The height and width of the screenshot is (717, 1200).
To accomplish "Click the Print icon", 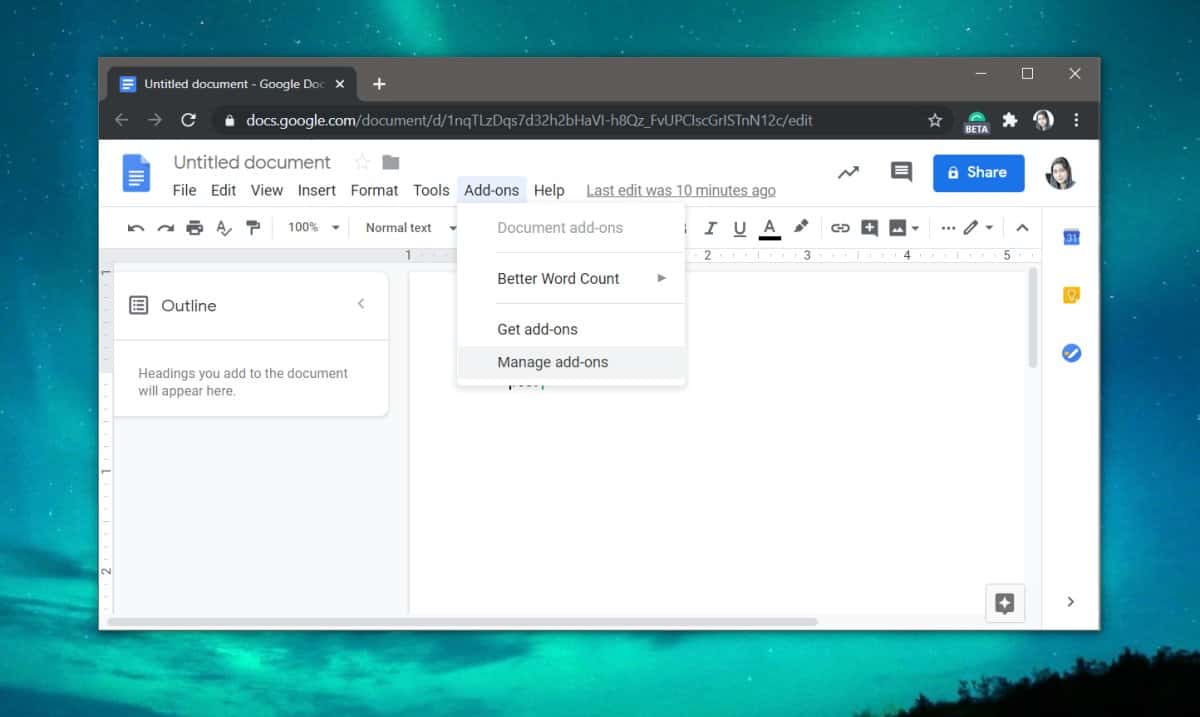I will pyautogui.click(x=195, y=228).
